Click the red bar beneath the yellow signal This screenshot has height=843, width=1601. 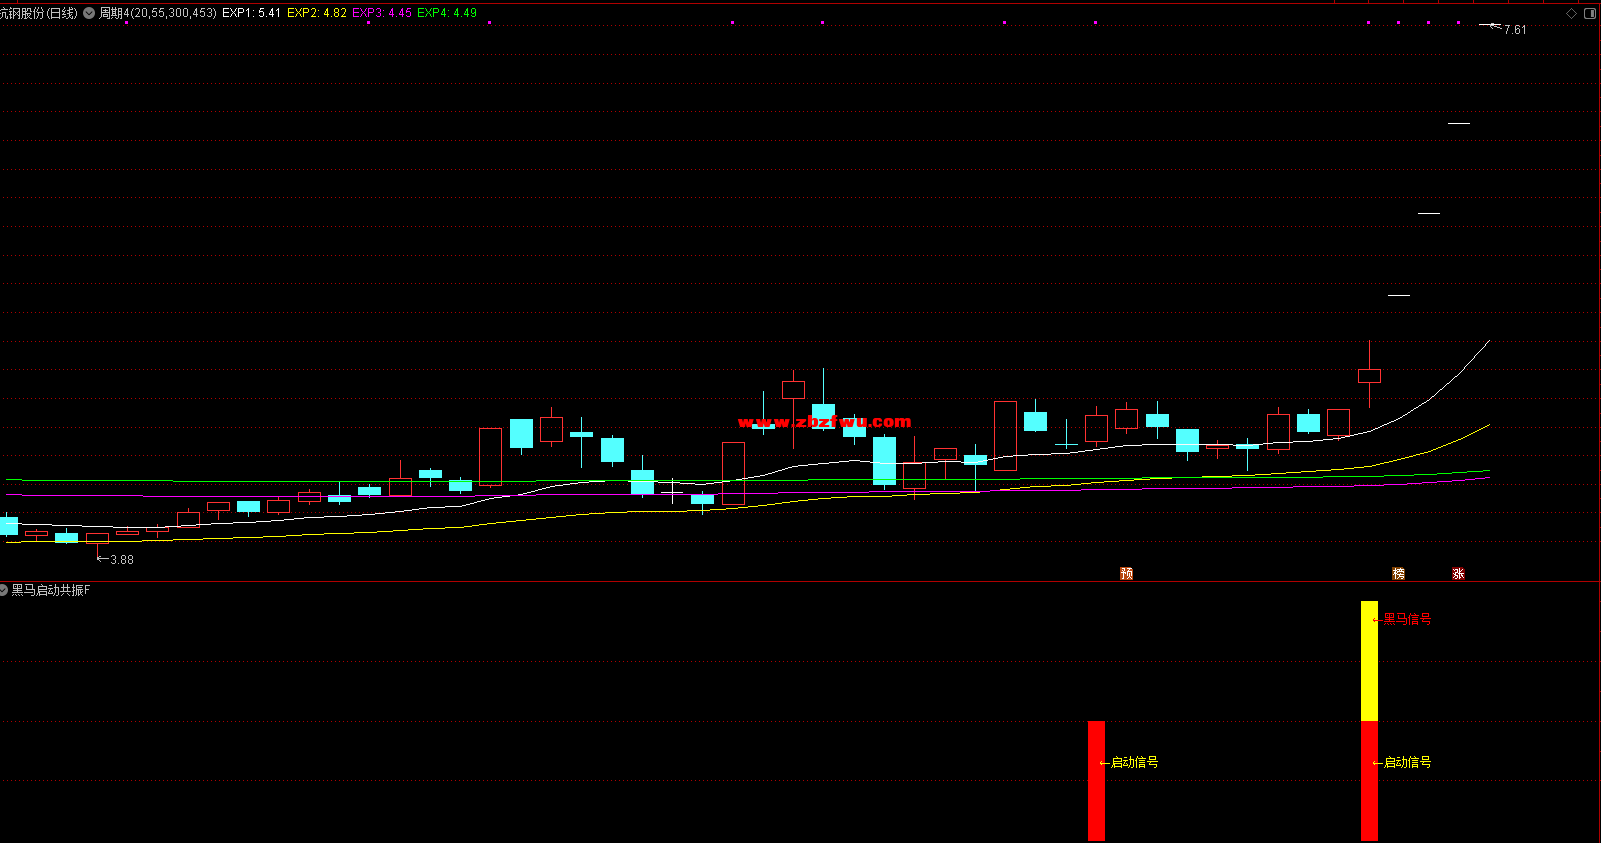point(1370,781)
